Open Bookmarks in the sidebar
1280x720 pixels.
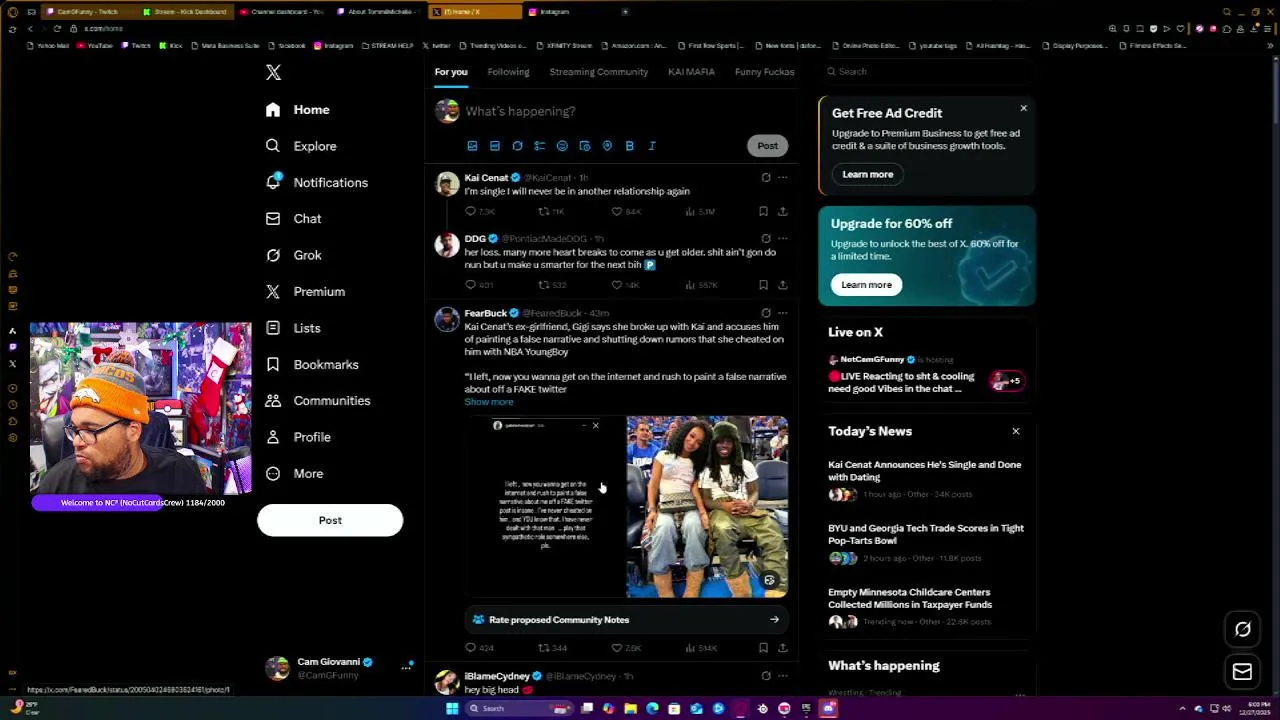pyautogui.click(x=312, y=365)
